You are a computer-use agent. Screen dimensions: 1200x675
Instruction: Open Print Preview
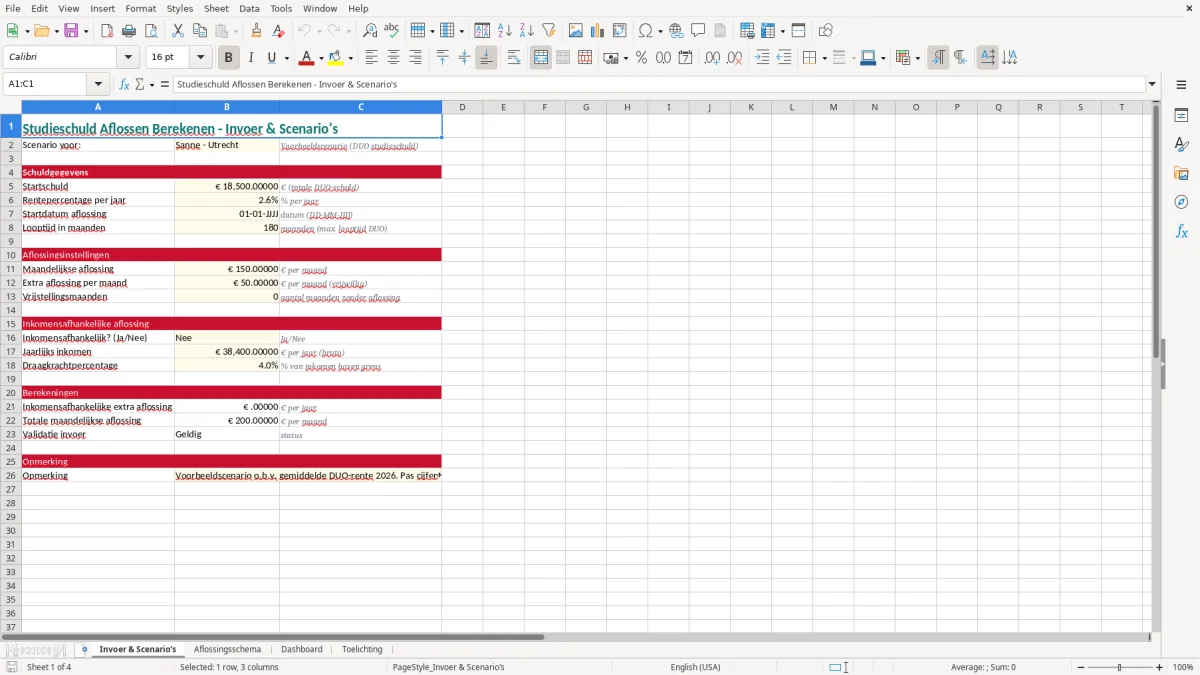tap(151, 31)
